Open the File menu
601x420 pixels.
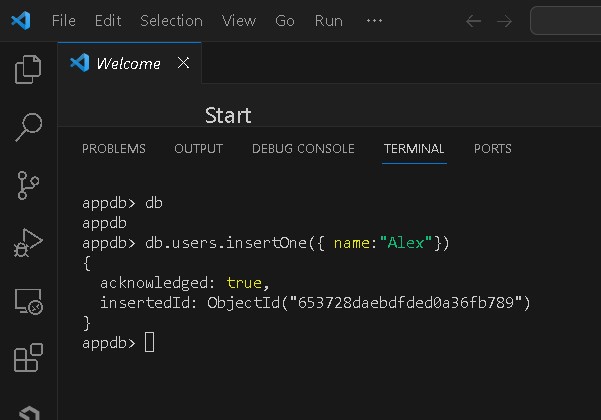(63, 21)
